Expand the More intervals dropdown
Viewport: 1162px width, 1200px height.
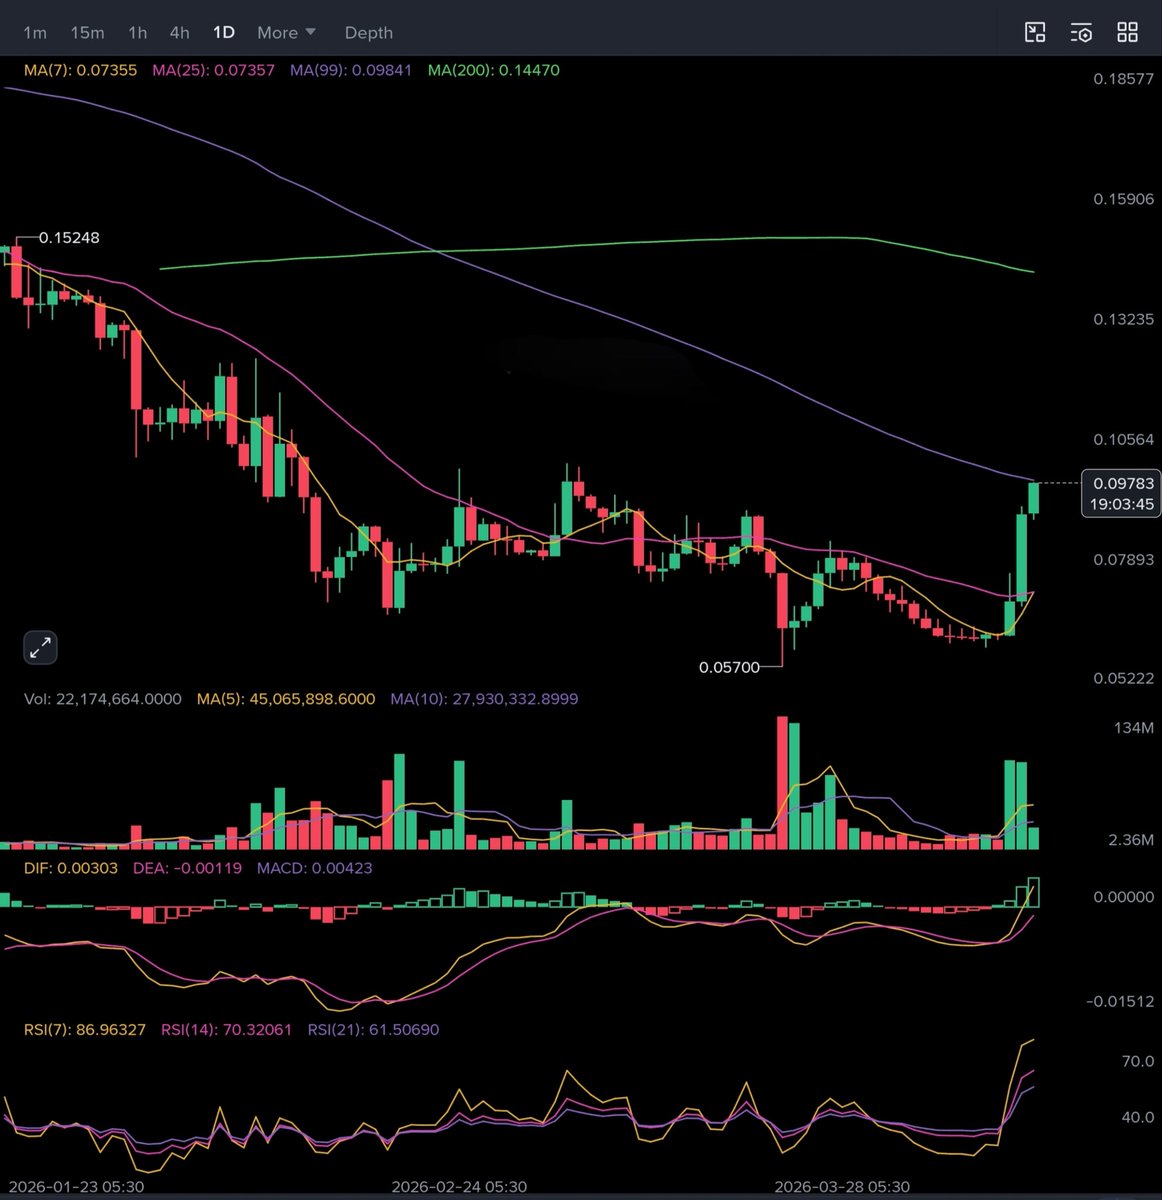coord(286,32)
